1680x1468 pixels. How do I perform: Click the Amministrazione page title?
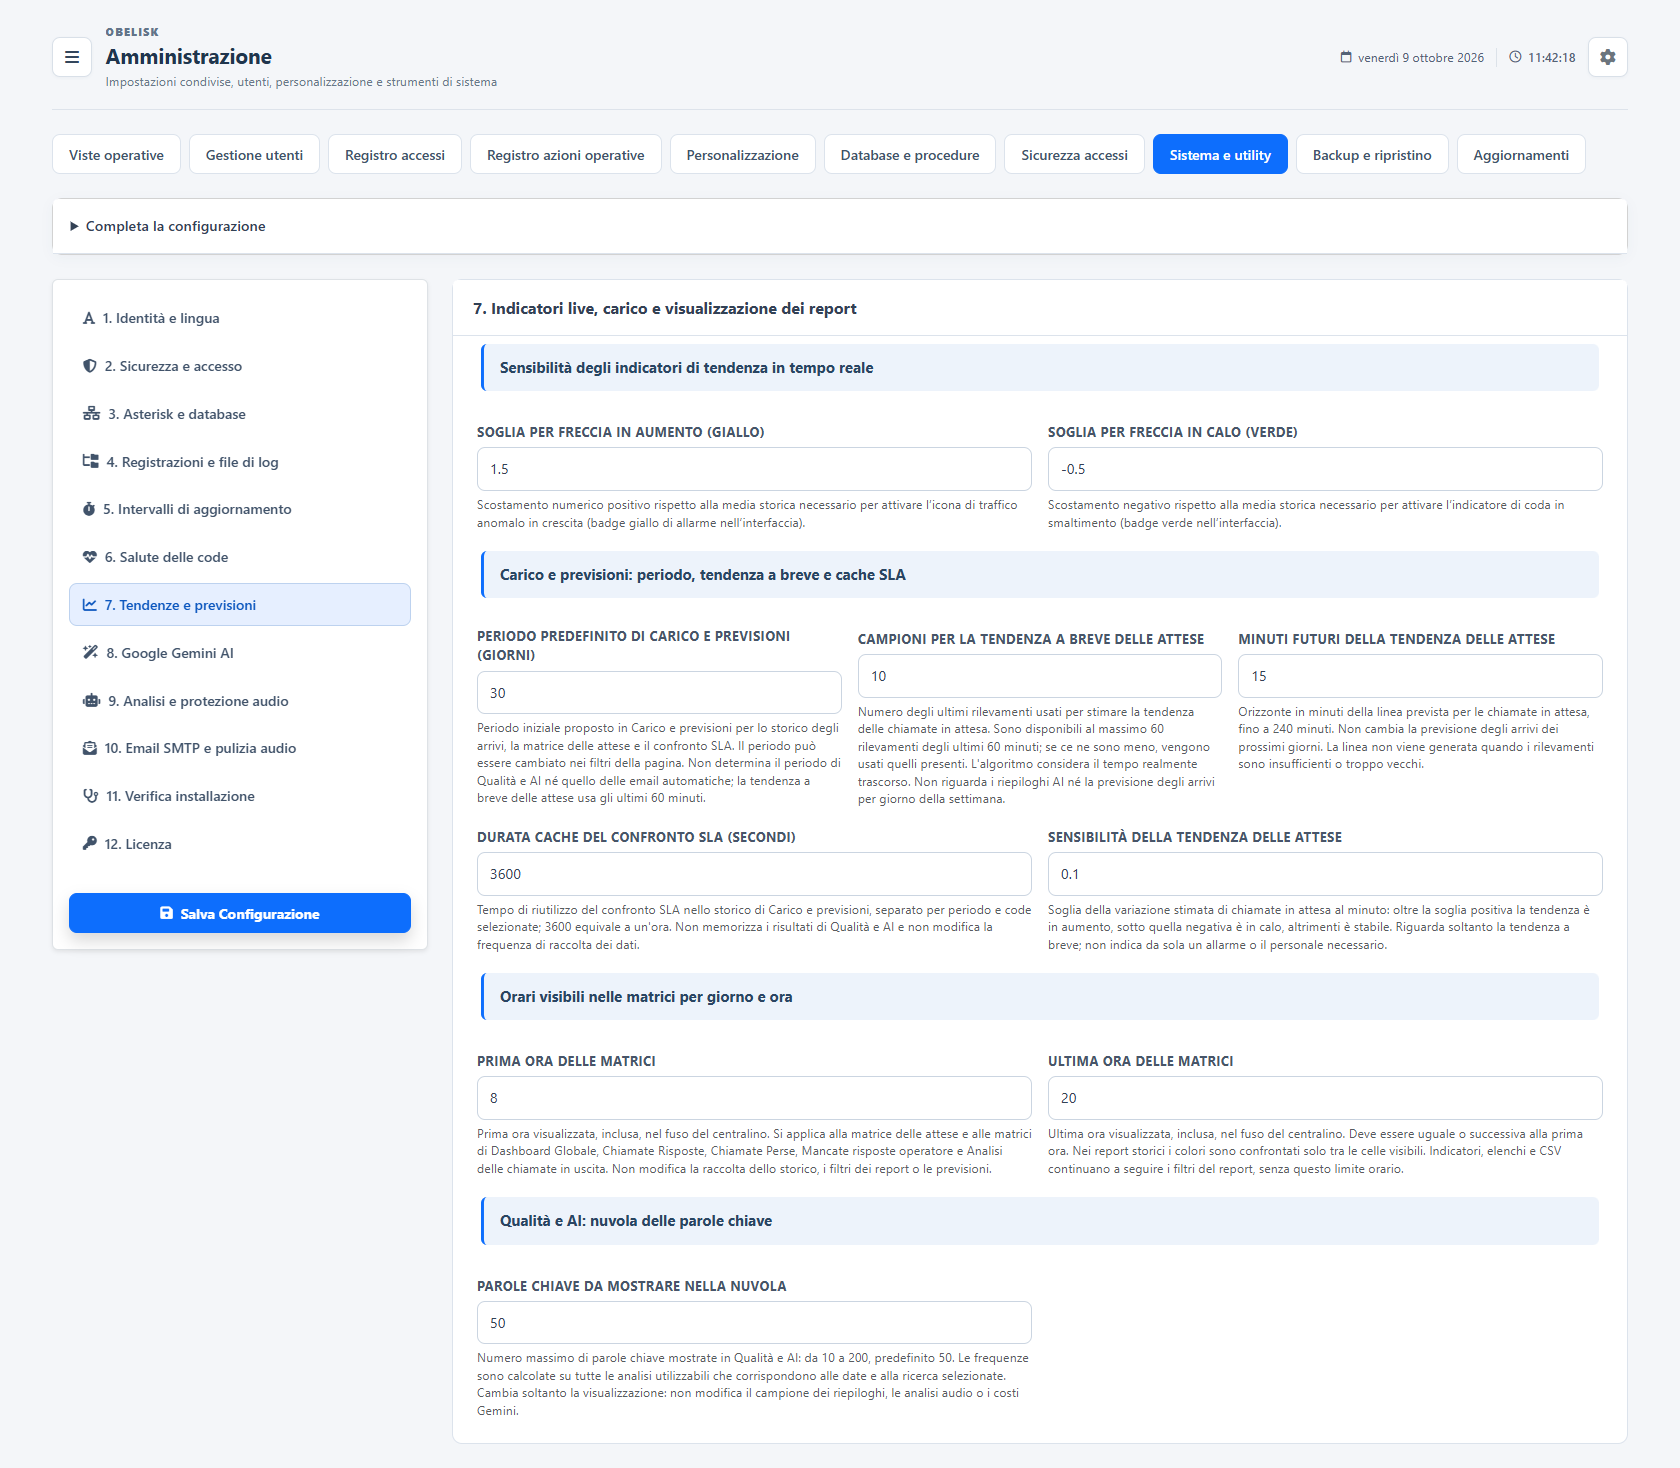189,57
